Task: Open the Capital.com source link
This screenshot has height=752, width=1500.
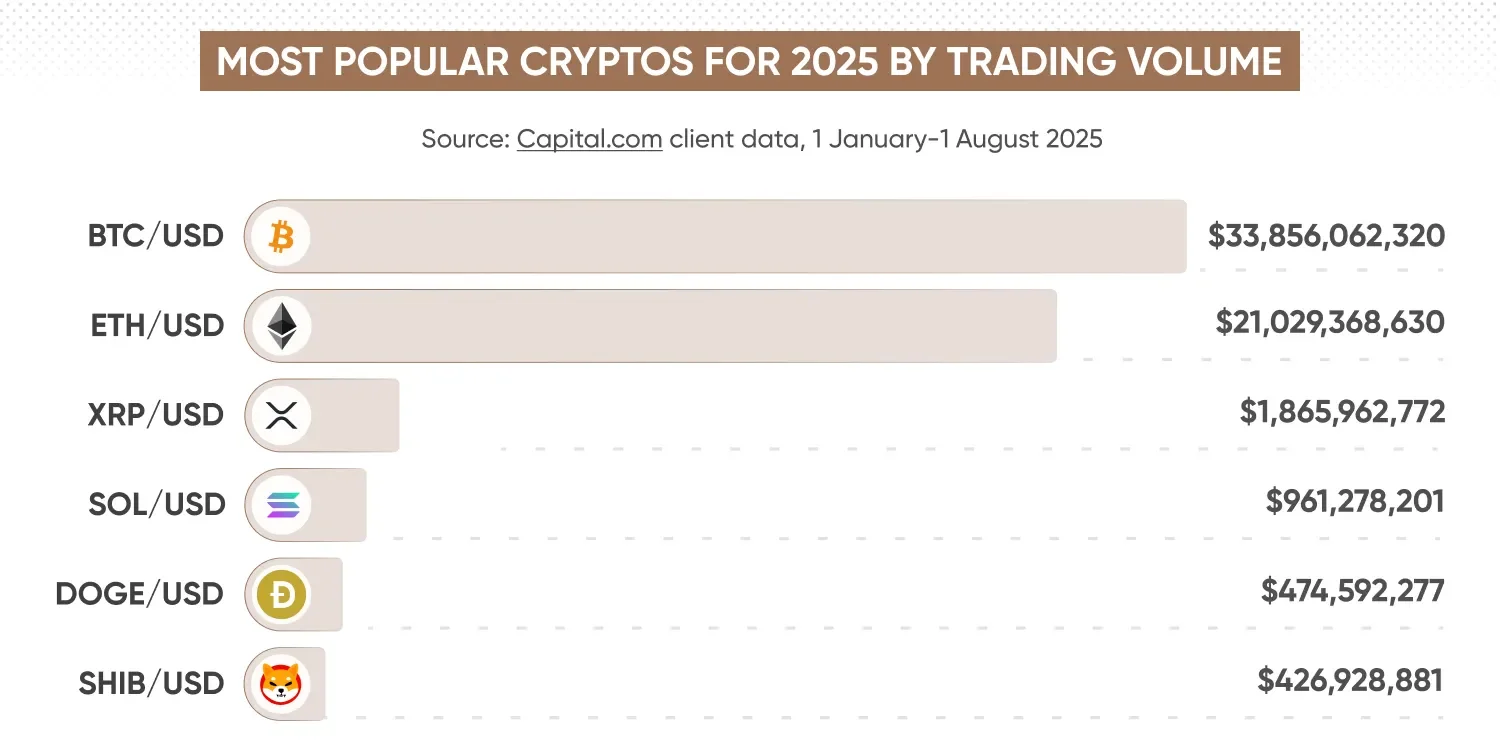Action: pyautogui.click(x=589, y=138)
